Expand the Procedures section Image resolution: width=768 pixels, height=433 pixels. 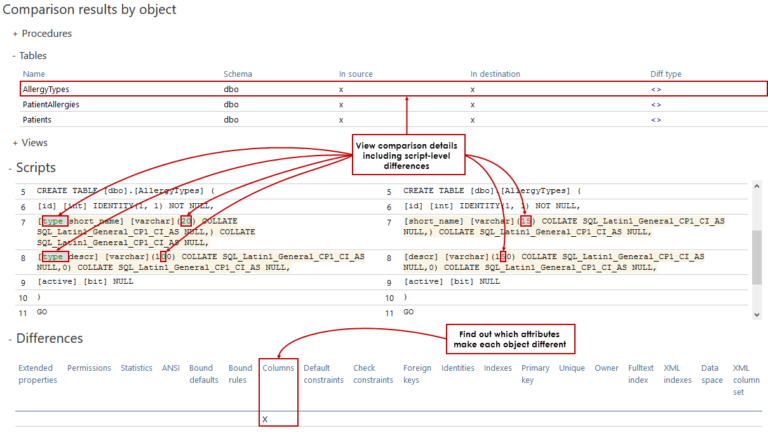pos(15,34)
